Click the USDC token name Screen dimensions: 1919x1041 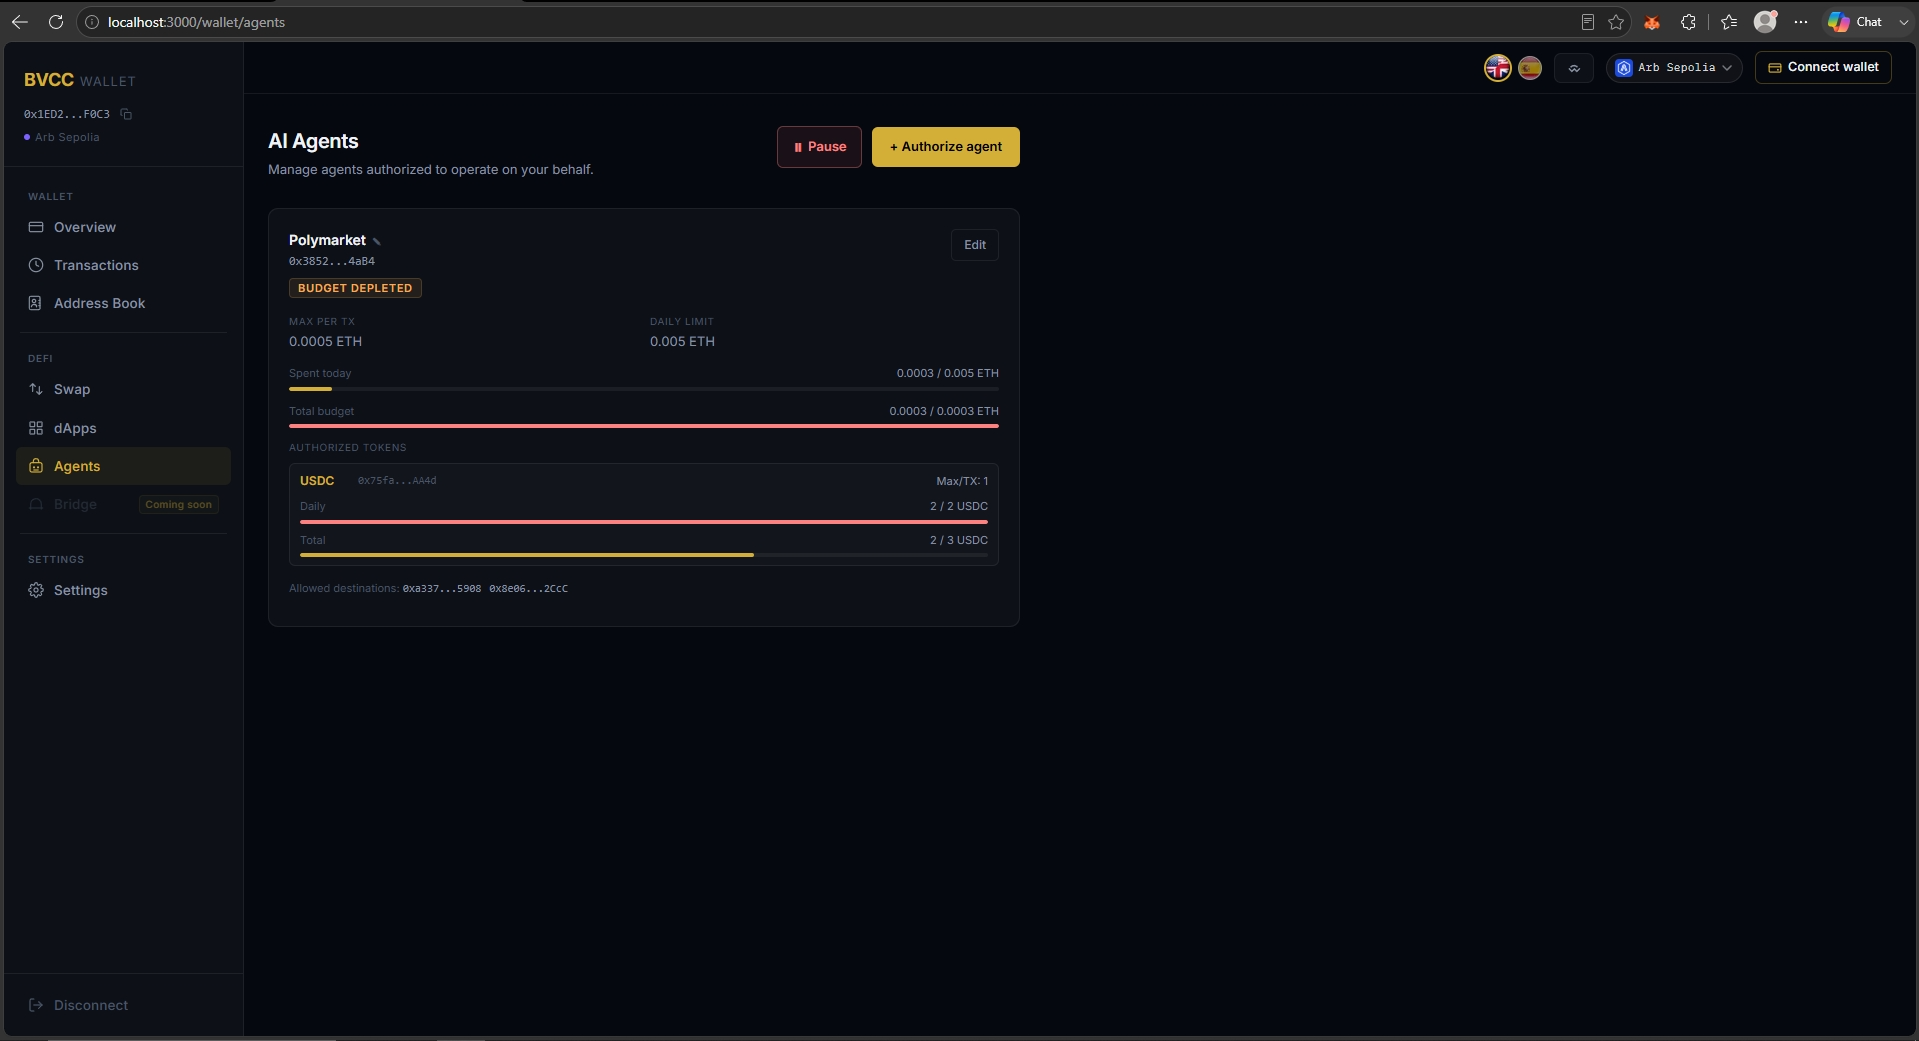(317, 481)
